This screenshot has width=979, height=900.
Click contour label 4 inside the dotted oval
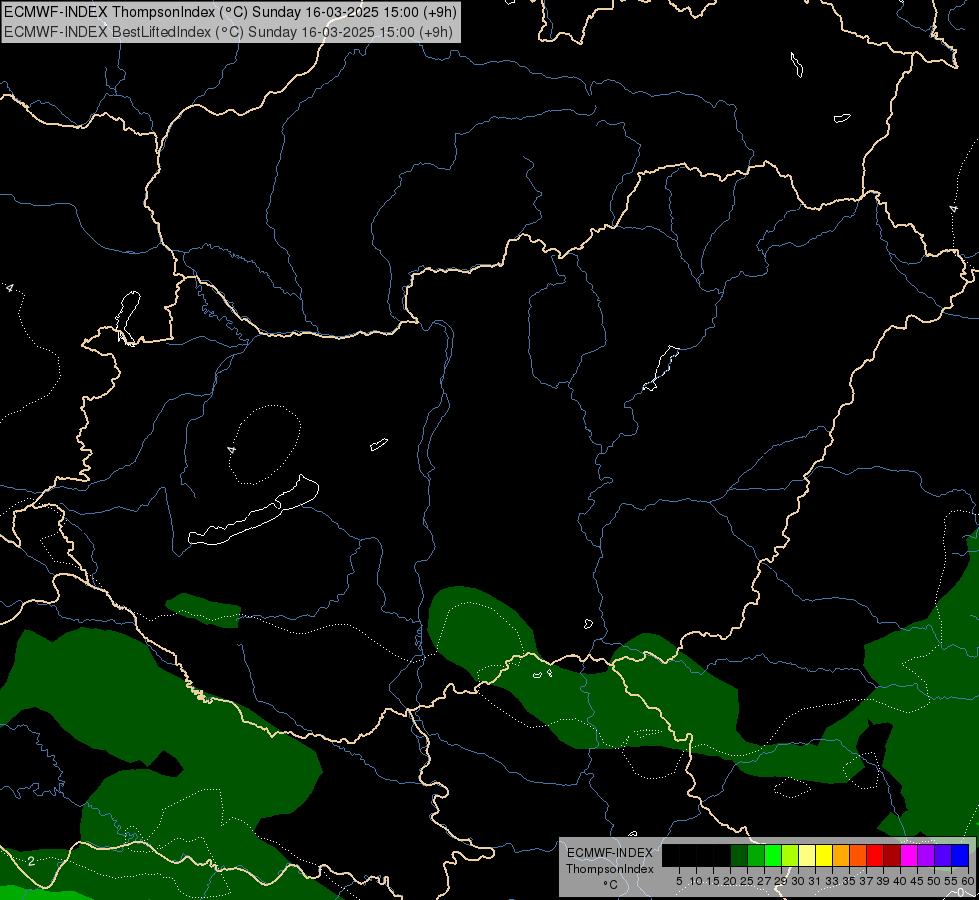(231, 450)
